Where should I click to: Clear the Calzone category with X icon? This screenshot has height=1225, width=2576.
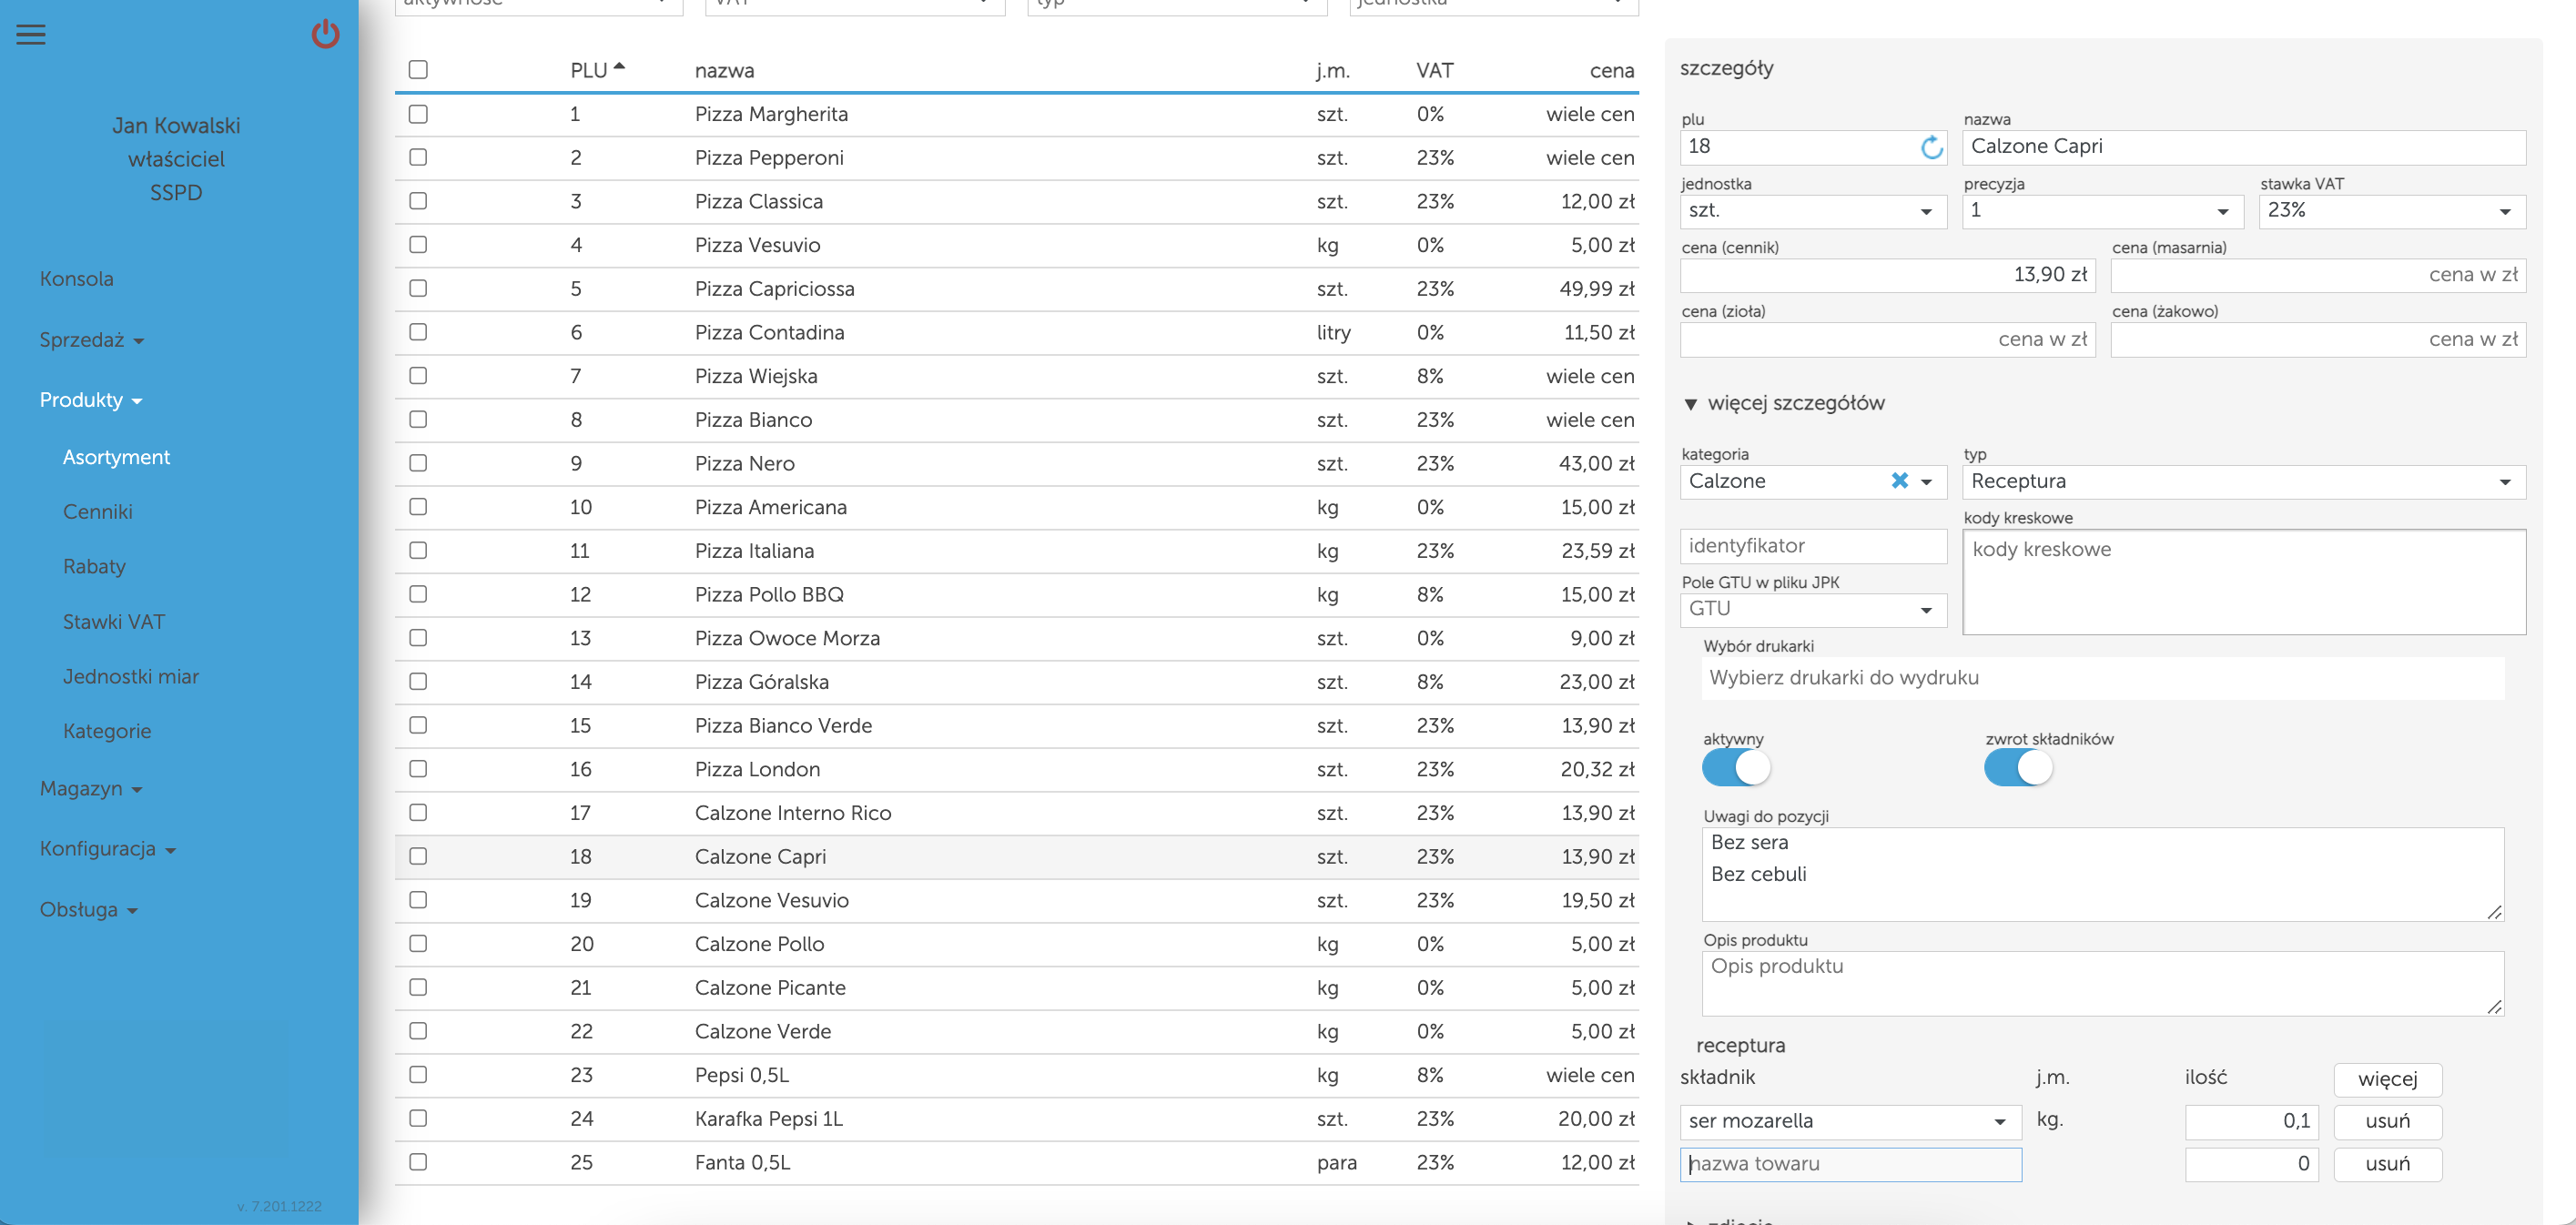coord(1899,481)
